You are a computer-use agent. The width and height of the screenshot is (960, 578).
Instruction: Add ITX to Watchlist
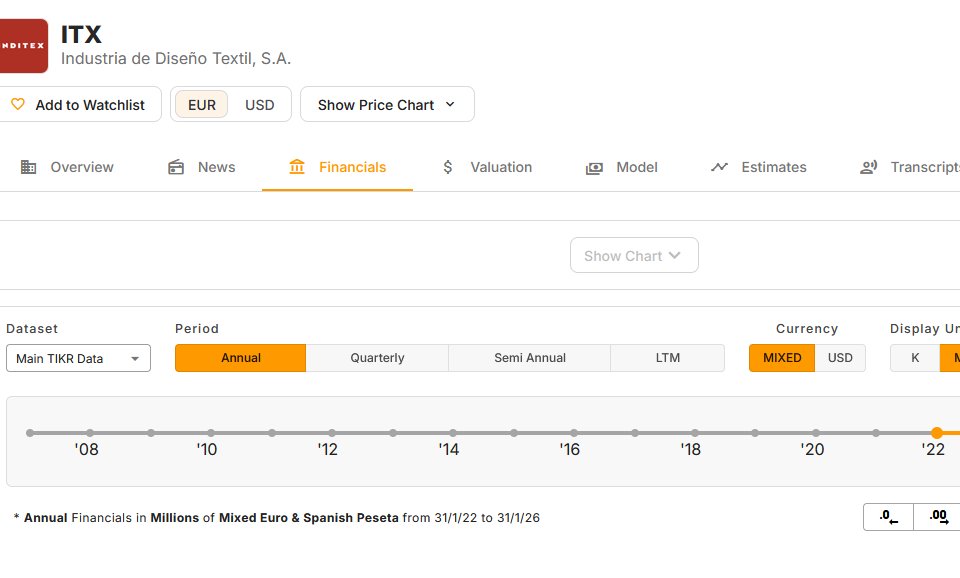click(80, 104)
